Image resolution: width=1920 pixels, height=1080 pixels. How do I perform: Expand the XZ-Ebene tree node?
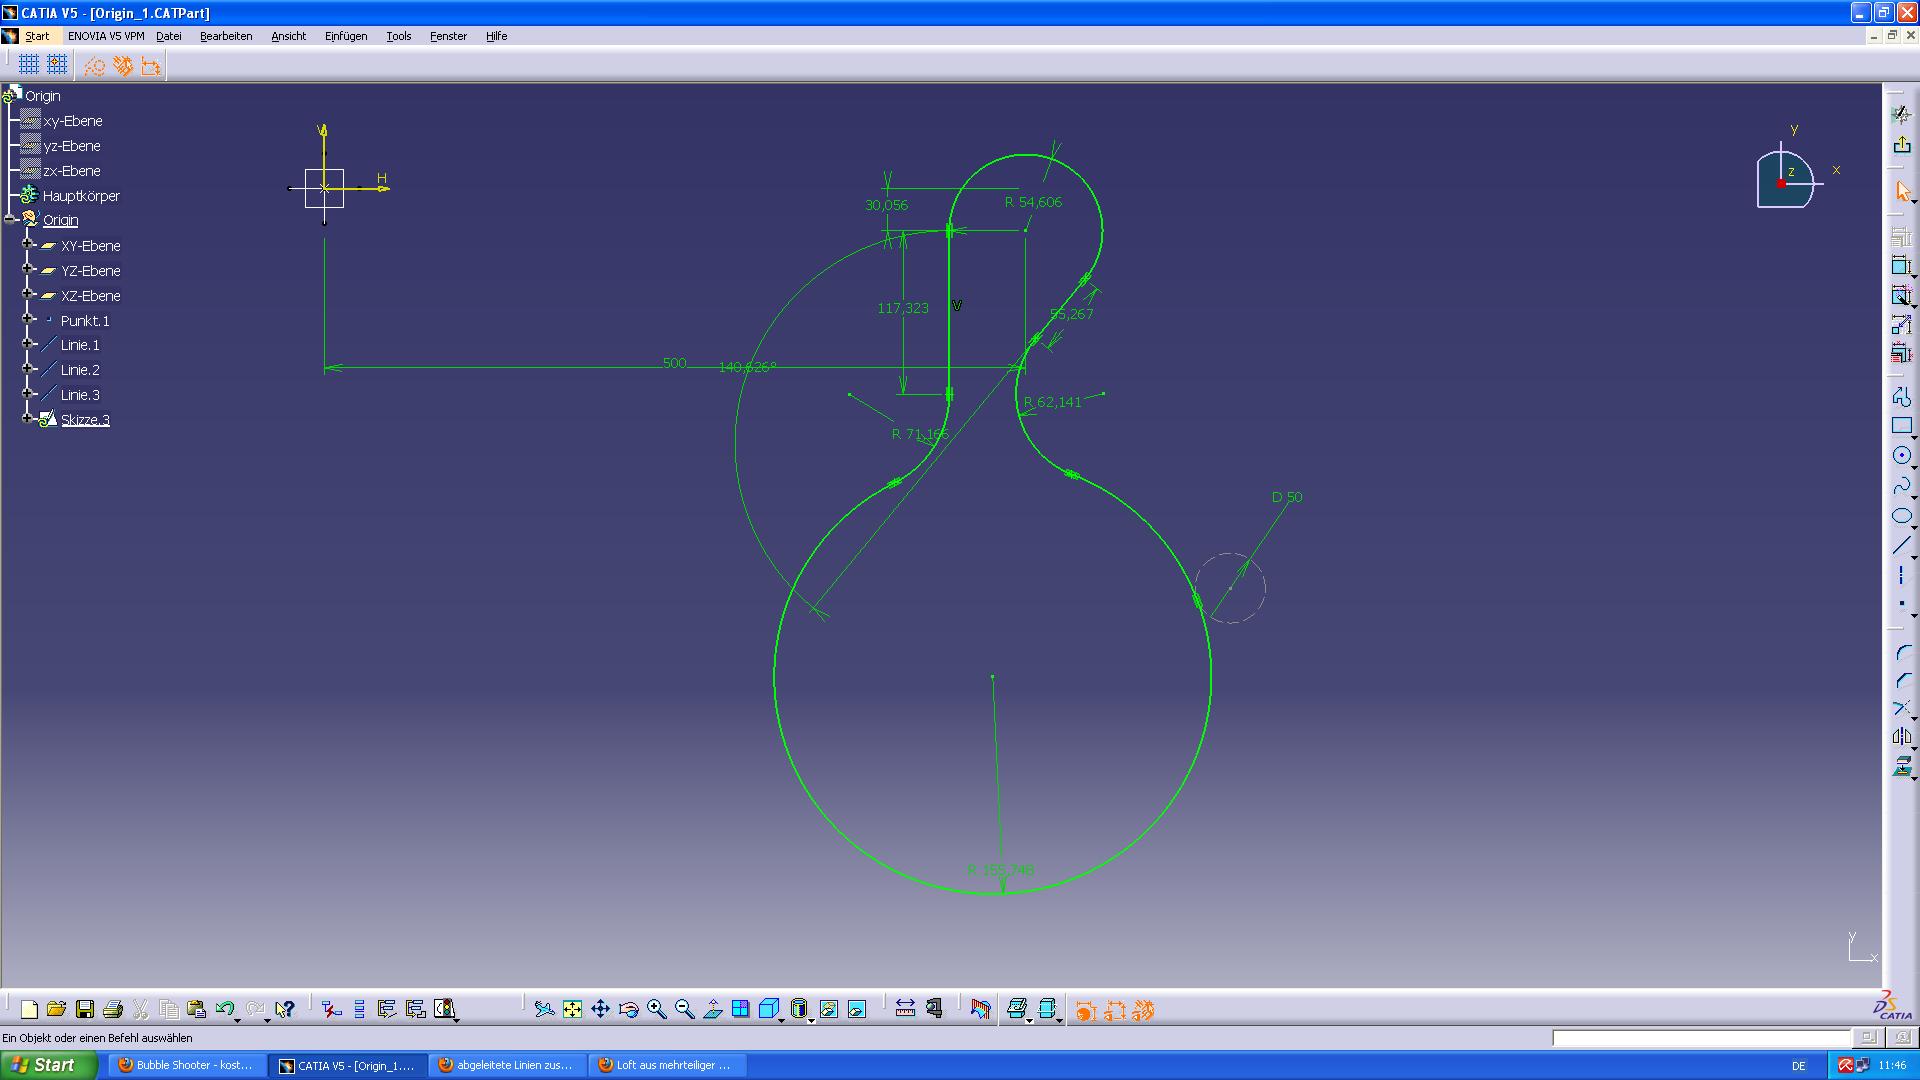(28, 294)
